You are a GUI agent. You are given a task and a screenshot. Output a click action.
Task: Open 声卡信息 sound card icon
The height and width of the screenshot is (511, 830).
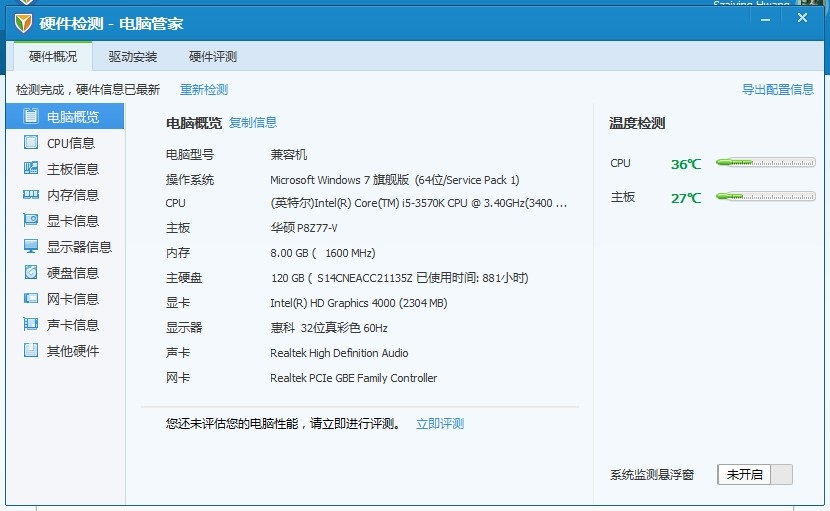(x=31, y=324)
